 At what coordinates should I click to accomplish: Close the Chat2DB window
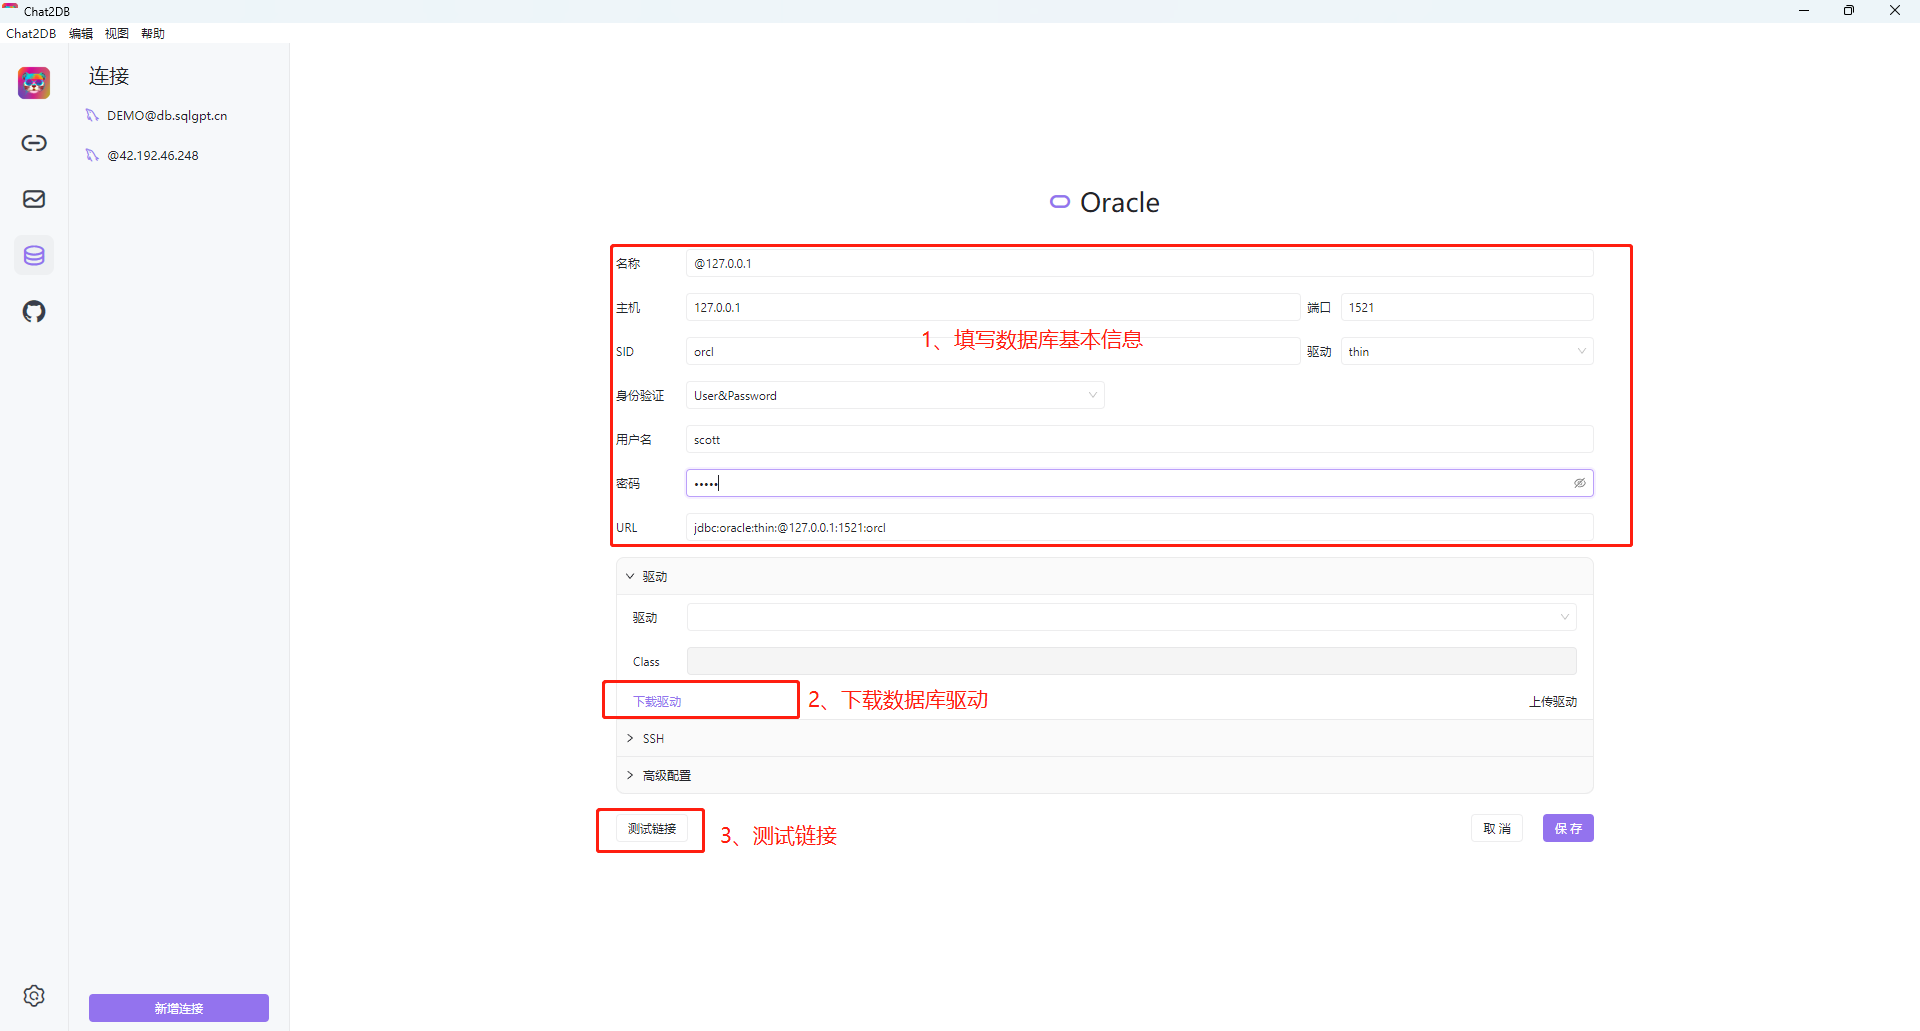pos(1895,11)
